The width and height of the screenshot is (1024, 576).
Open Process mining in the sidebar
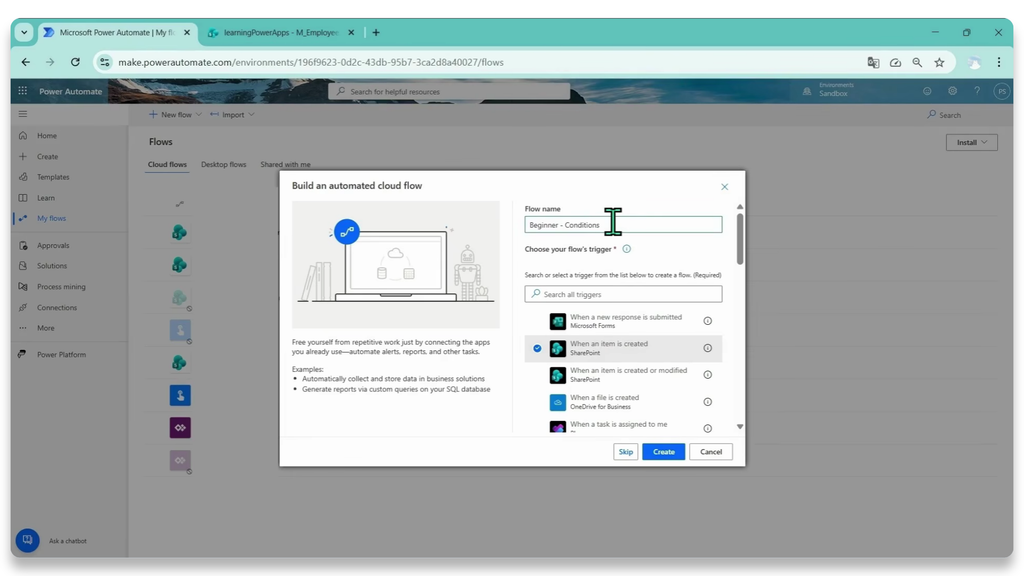(x=61, y=287)
